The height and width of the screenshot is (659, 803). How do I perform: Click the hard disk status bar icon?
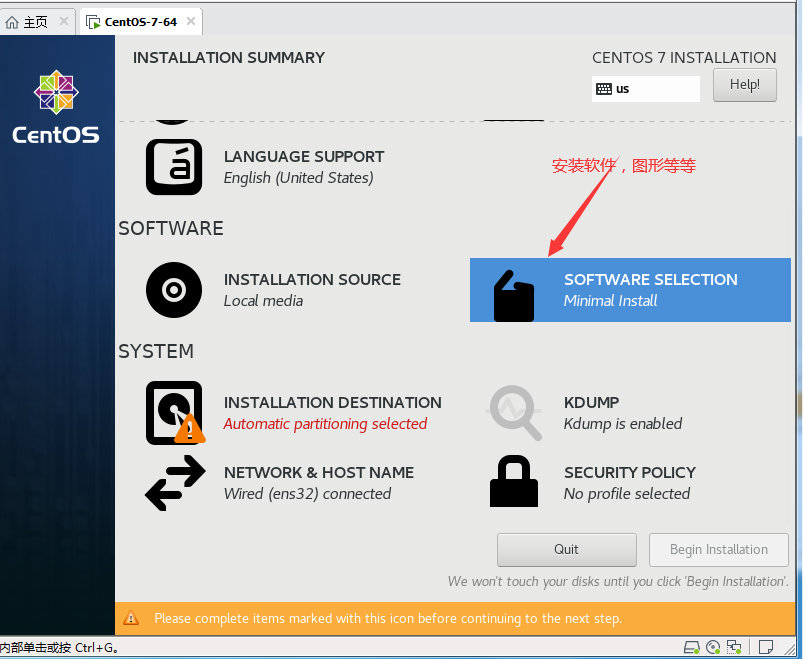(x=691, y=647)
